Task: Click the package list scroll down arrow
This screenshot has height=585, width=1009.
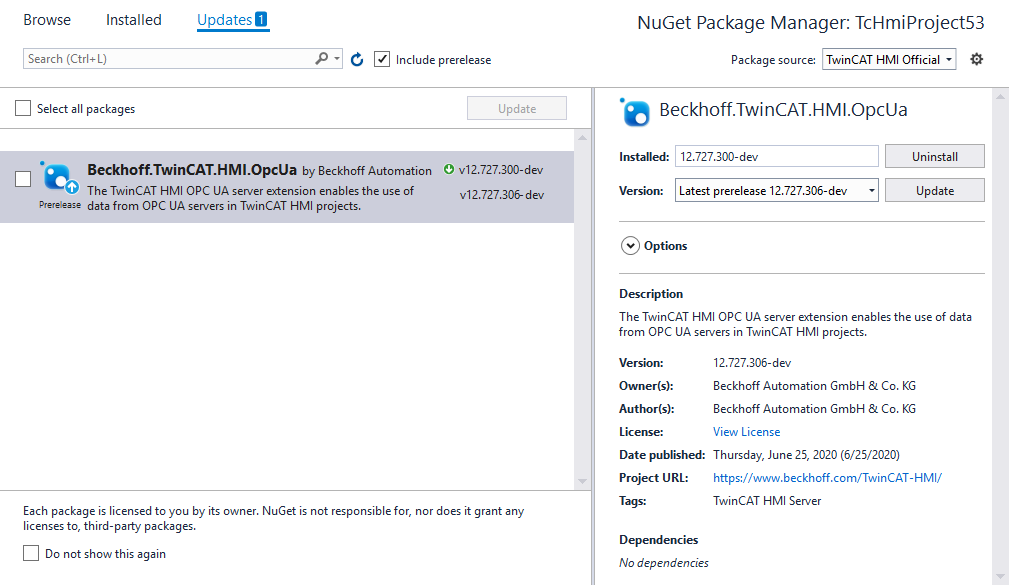Action: click(x=582, y=481)
